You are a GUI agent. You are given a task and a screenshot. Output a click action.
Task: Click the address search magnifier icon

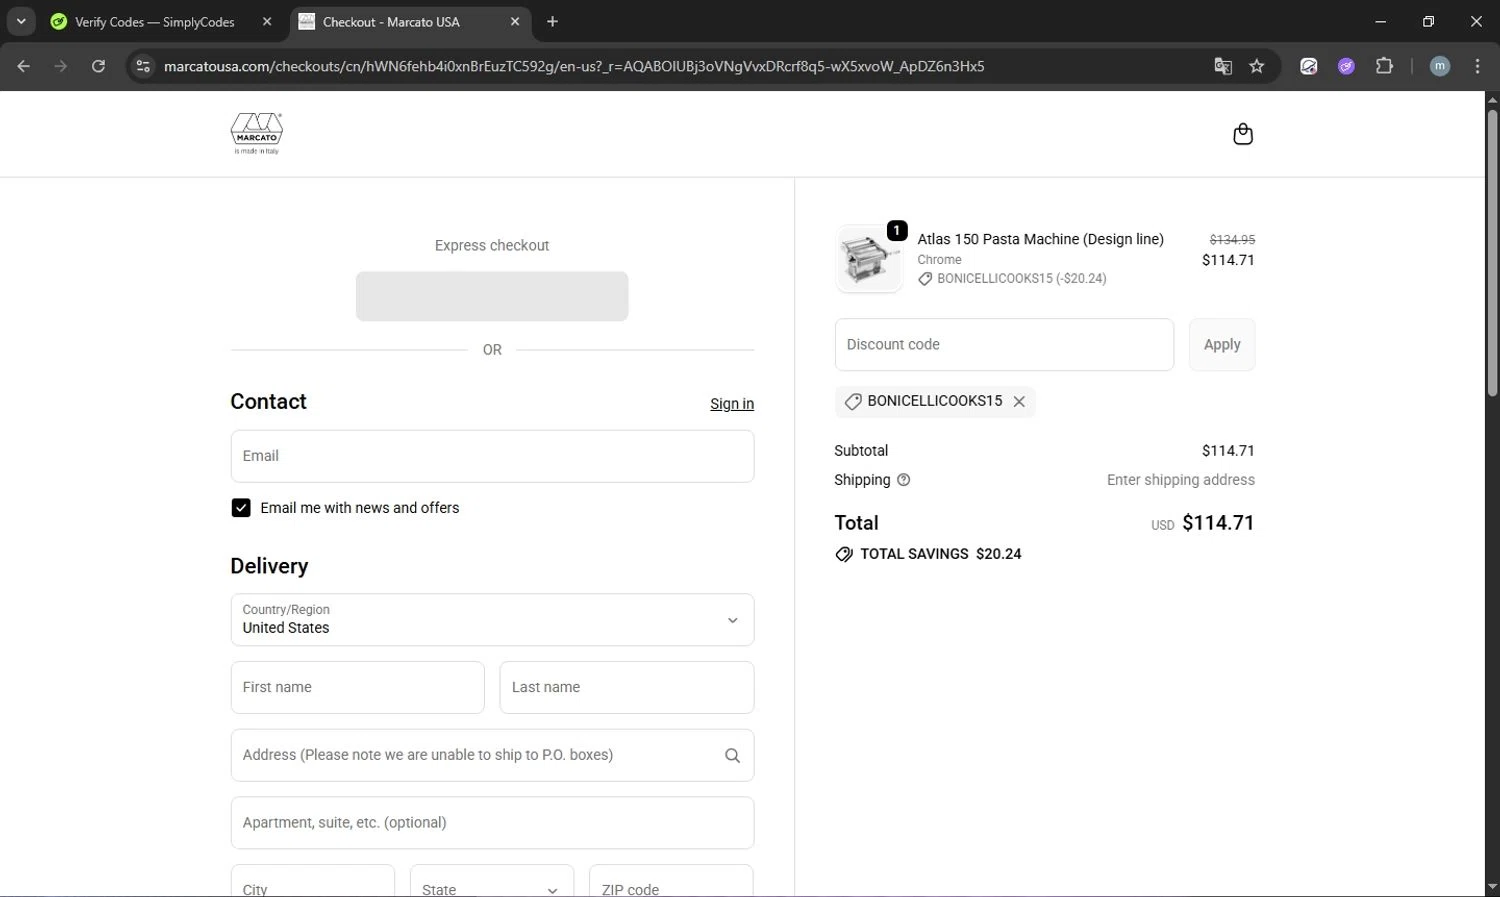[x=732, y=755]
